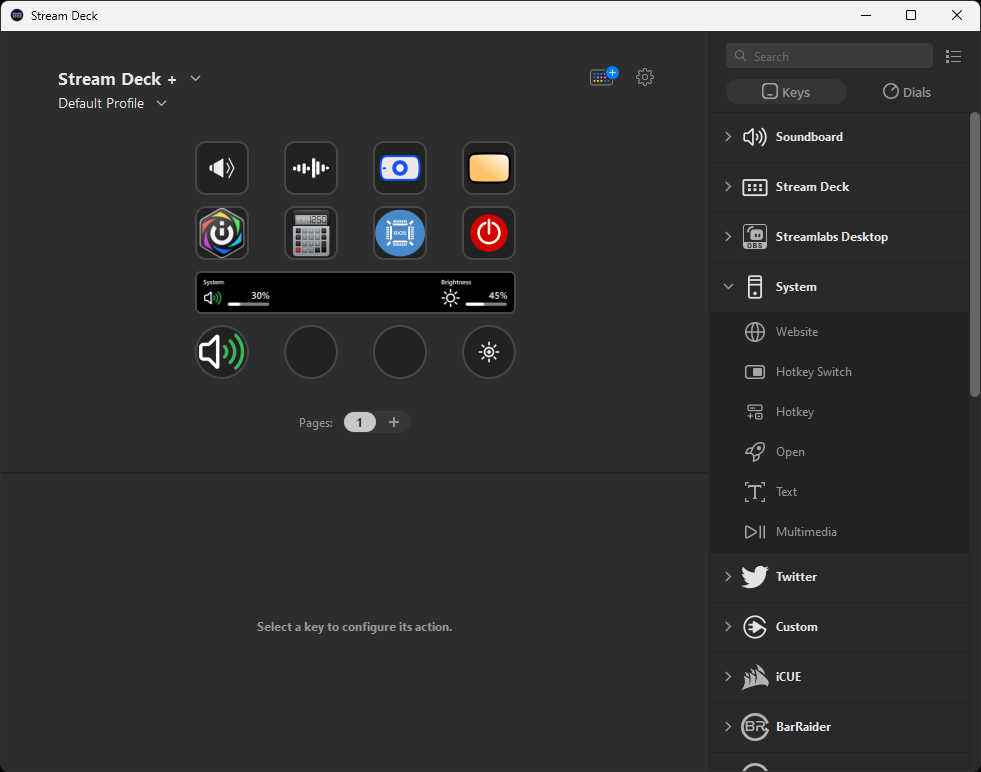Click the Website globe icon
981x772 pixels.
tap(755, 332)
